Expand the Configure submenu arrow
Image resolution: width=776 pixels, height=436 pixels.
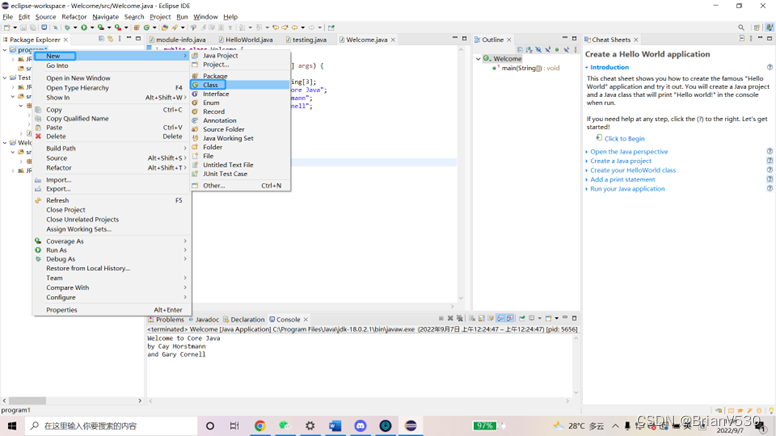coord(185,297)
